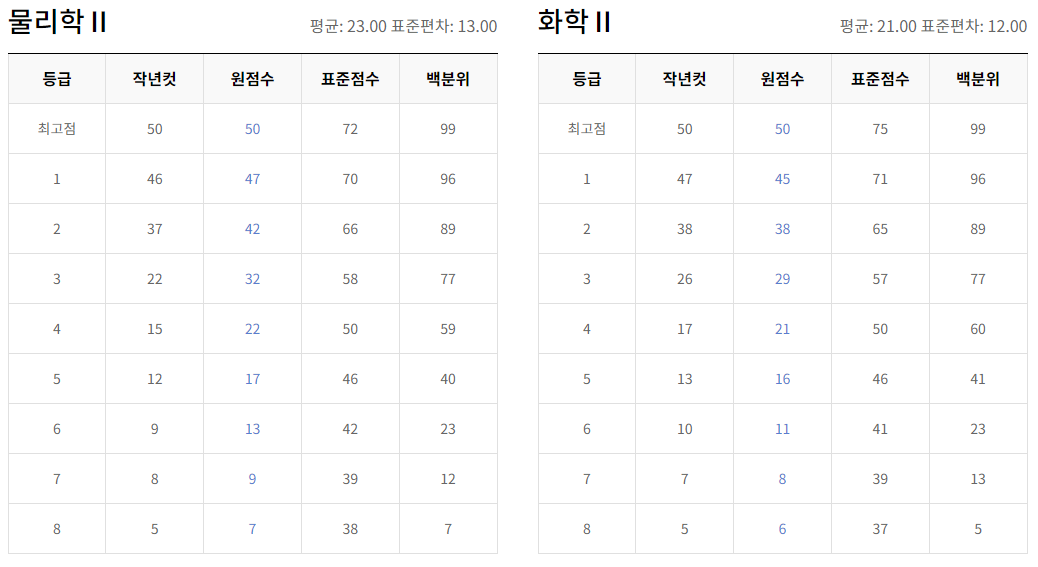Click 작년컷 37 in 물리학 II grade 2
Image resolution: width=1038 pixels, height=567 pixels.
(x=155, y=229)
